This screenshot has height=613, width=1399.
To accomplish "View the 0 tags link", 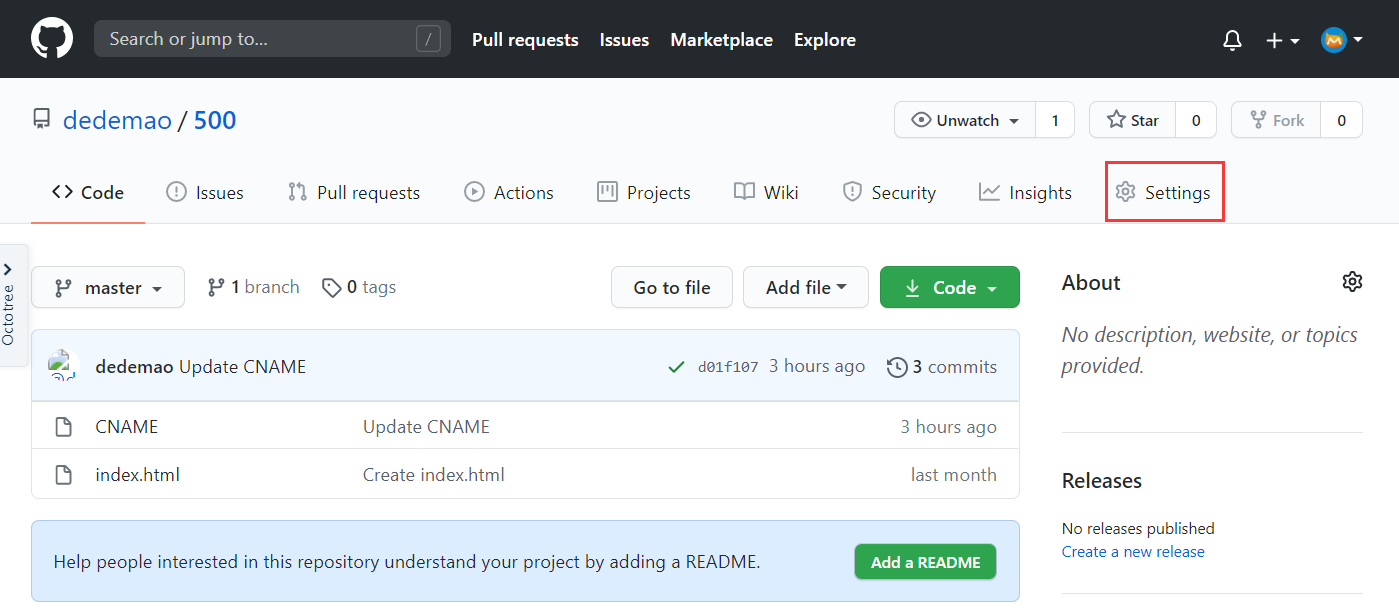I will [x=359, y=287].
